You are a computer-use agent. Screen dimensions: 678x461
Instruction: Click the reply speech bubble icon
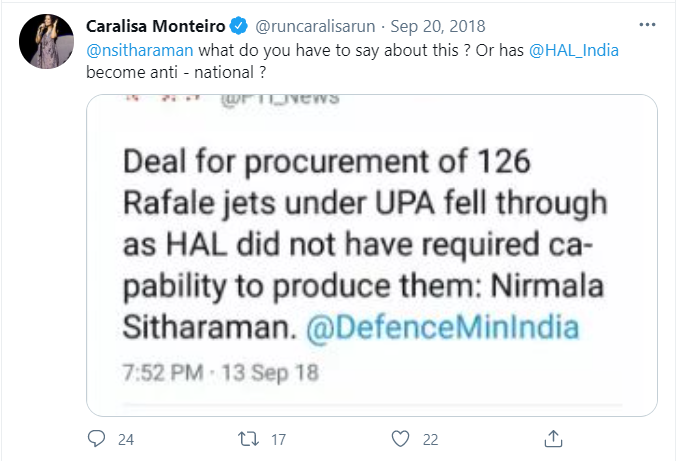pos(96,438)
